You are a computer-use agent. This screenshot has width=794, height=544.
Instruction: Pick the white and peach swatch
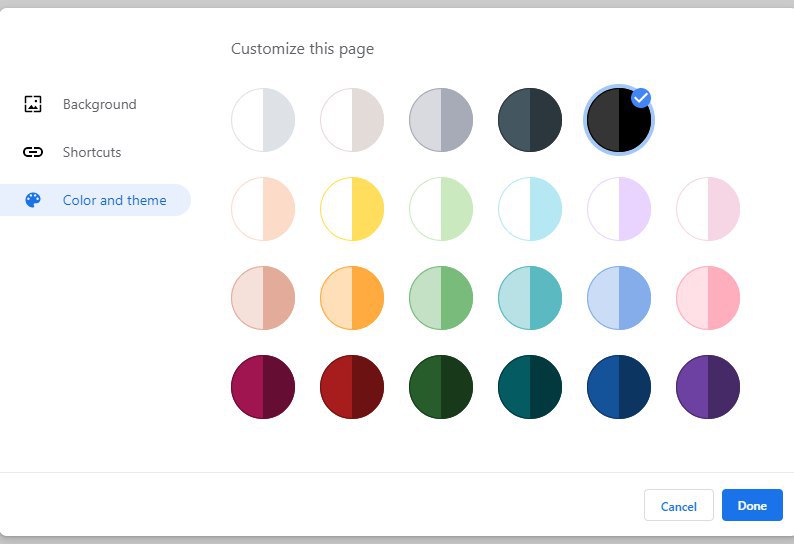click(263, 209)
